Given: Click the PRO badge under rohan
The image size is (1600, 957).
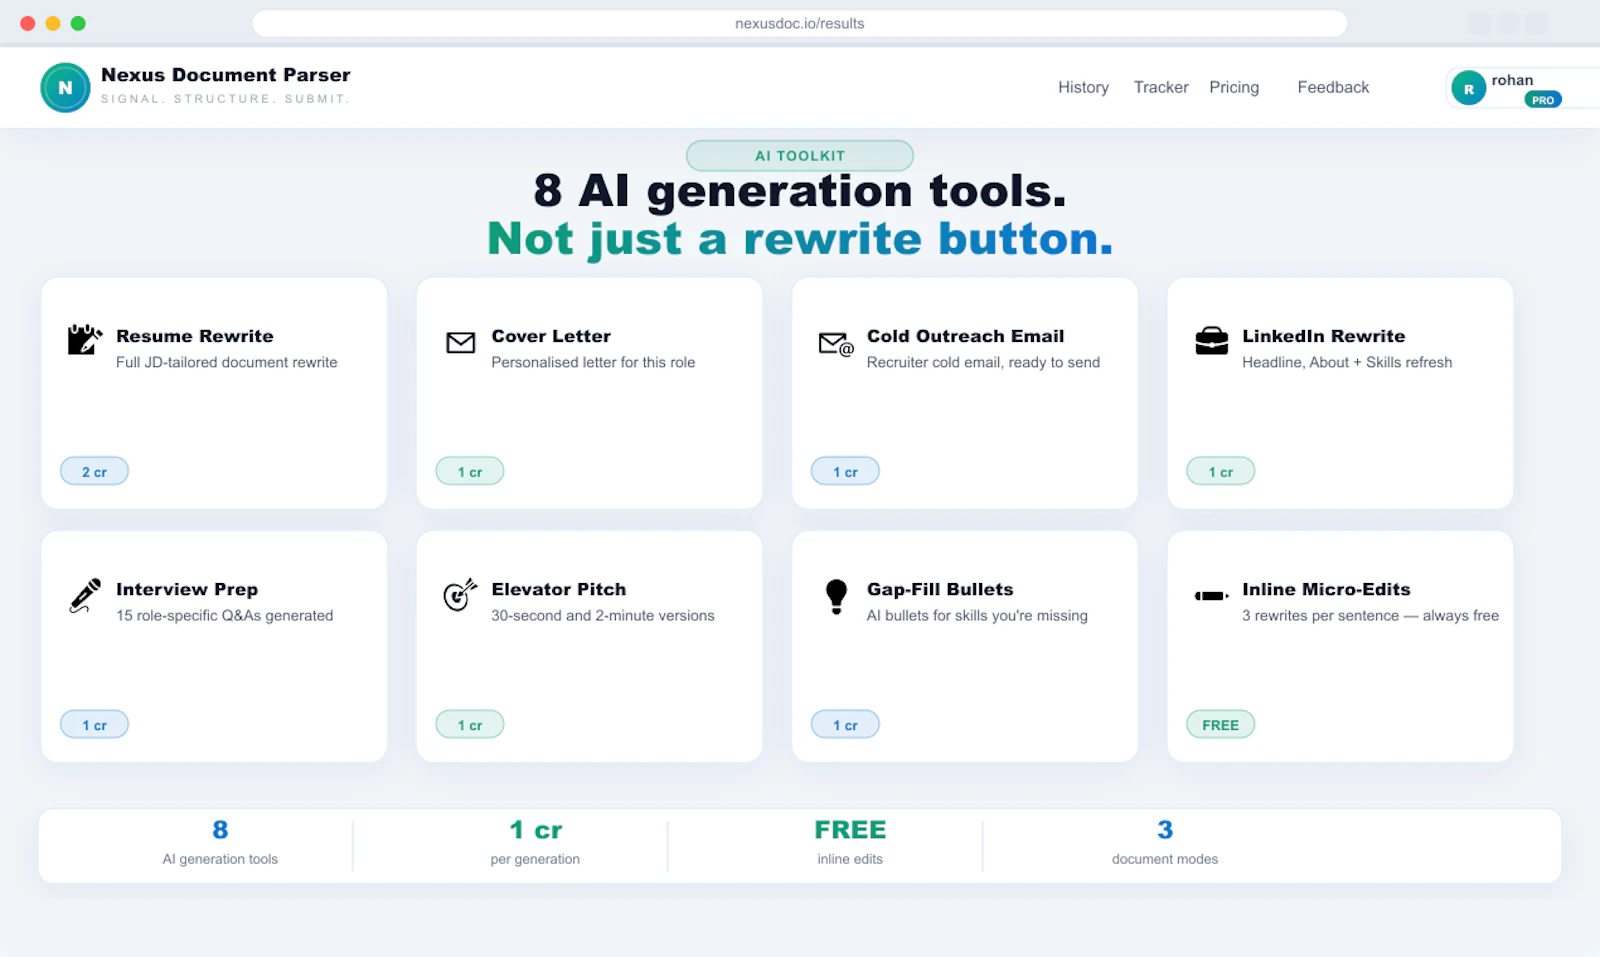Looking at the screenshot, I should point(1543,100).
